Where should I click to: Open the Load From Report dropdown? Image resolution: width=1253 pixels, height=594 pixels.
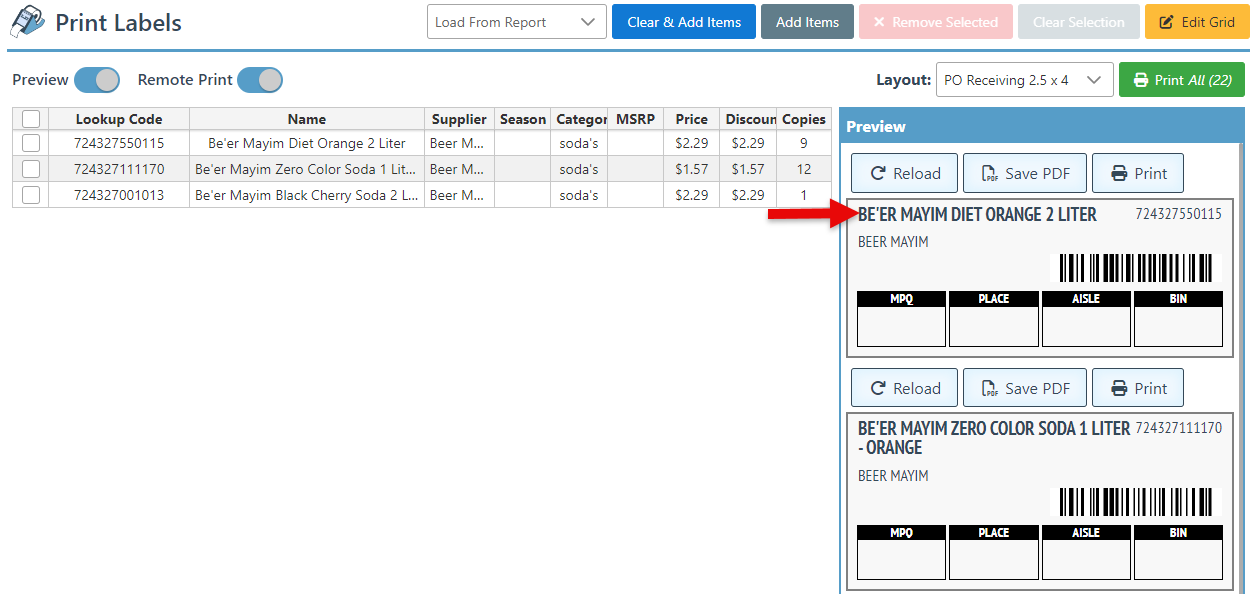[516, 22]
